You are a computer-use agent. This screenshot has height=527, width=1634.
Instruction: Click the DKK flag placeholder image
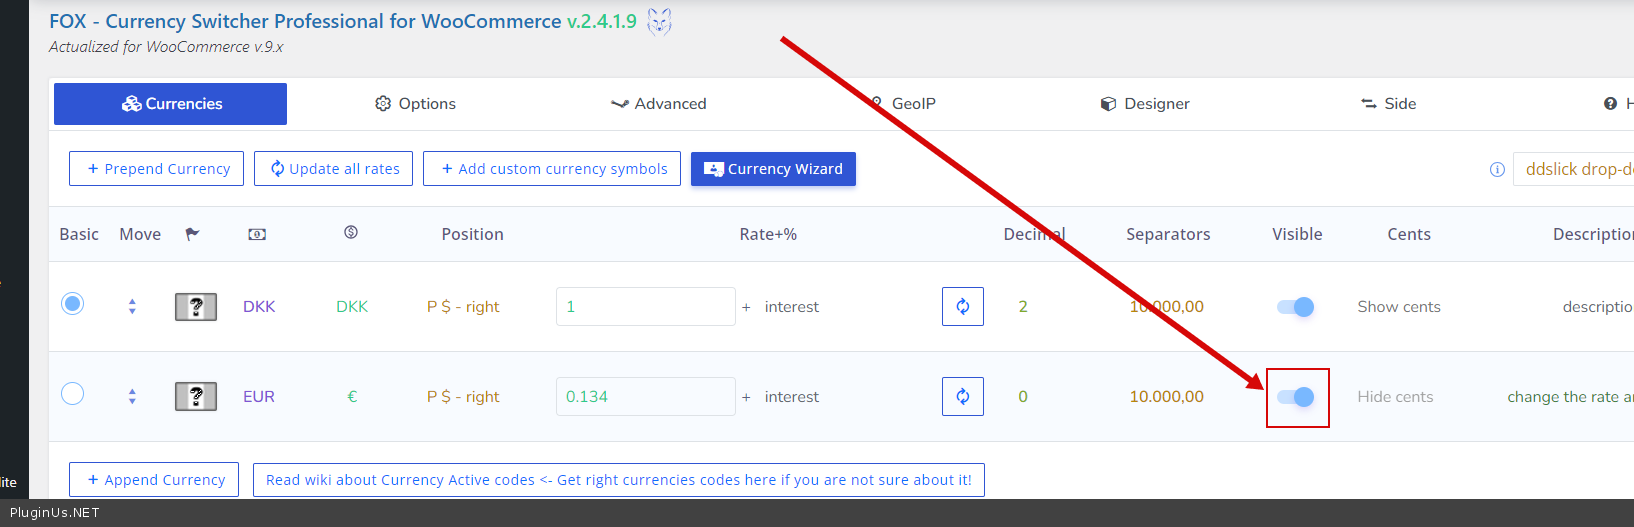coord(196,307)
